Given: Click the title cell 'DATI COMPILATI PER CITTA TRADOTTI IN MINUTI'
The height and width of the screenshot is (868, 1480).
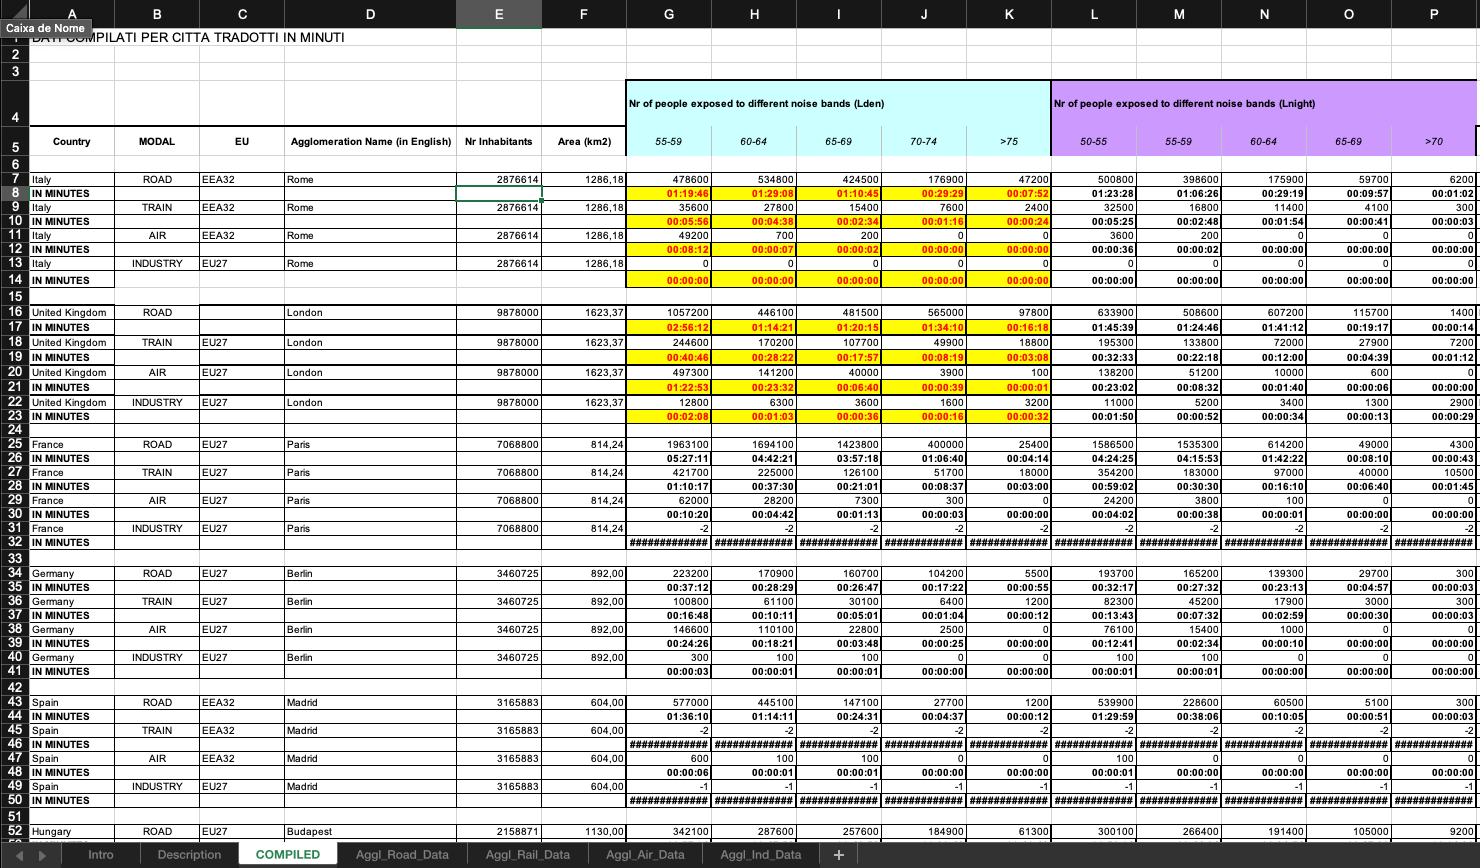Looking at the screenshot, I should pyautogui.click(x=188, y=37).
